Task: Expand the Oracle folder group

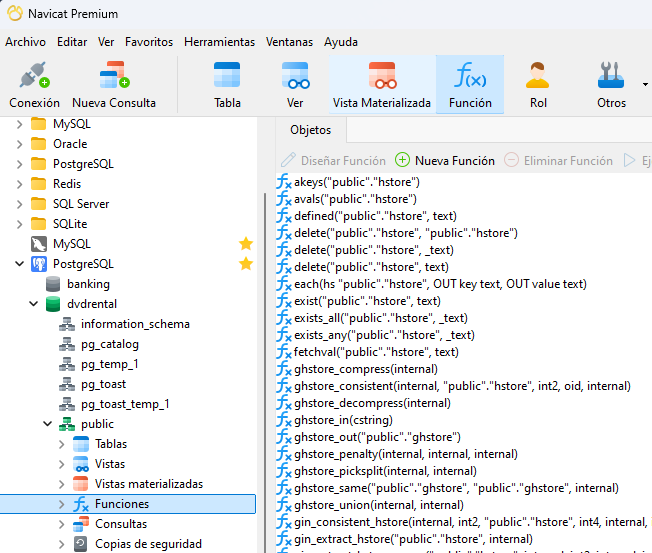Action: pos(19,144)
